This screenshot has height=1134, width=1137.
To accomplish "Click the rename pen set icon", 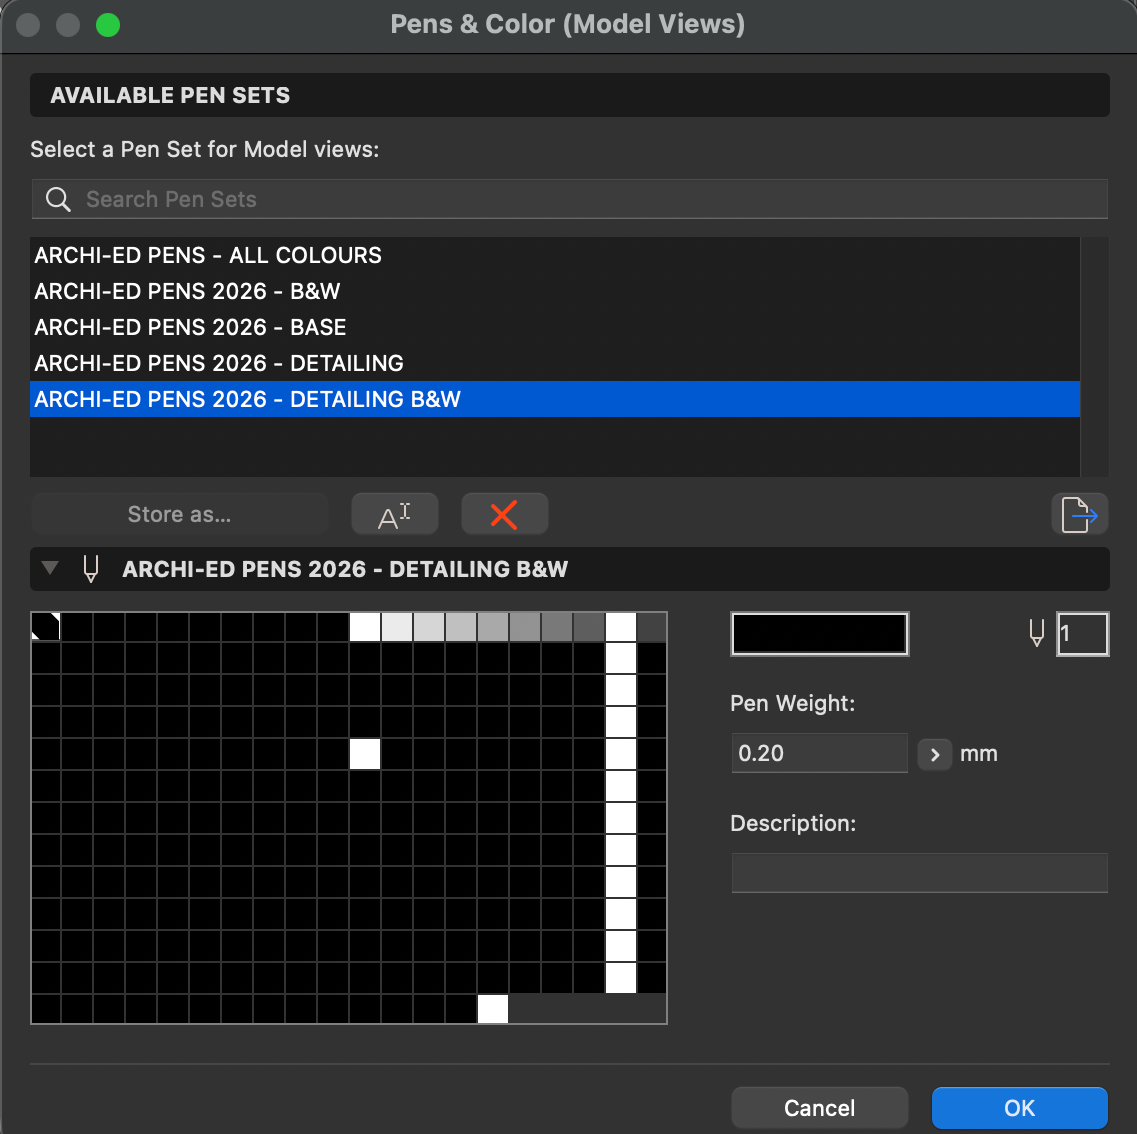I will pyautogui.click(x=395, y=515).
